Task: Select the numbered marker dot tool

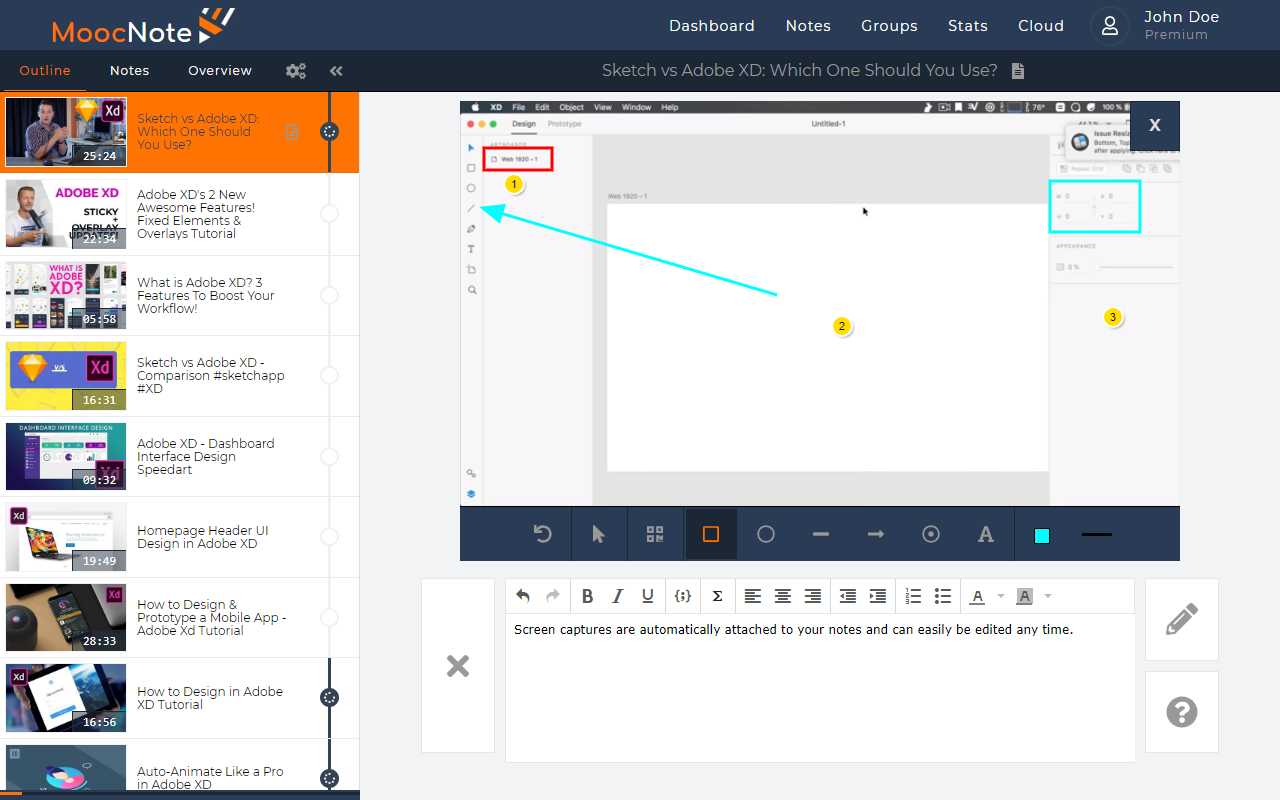Action: click(931, 535)
